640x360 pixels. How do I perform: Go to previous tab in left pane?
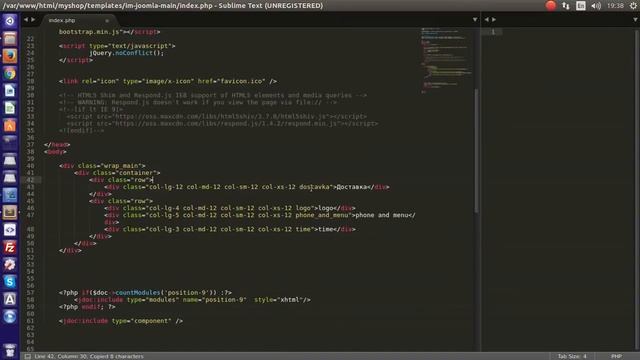[x=26, y=19]
